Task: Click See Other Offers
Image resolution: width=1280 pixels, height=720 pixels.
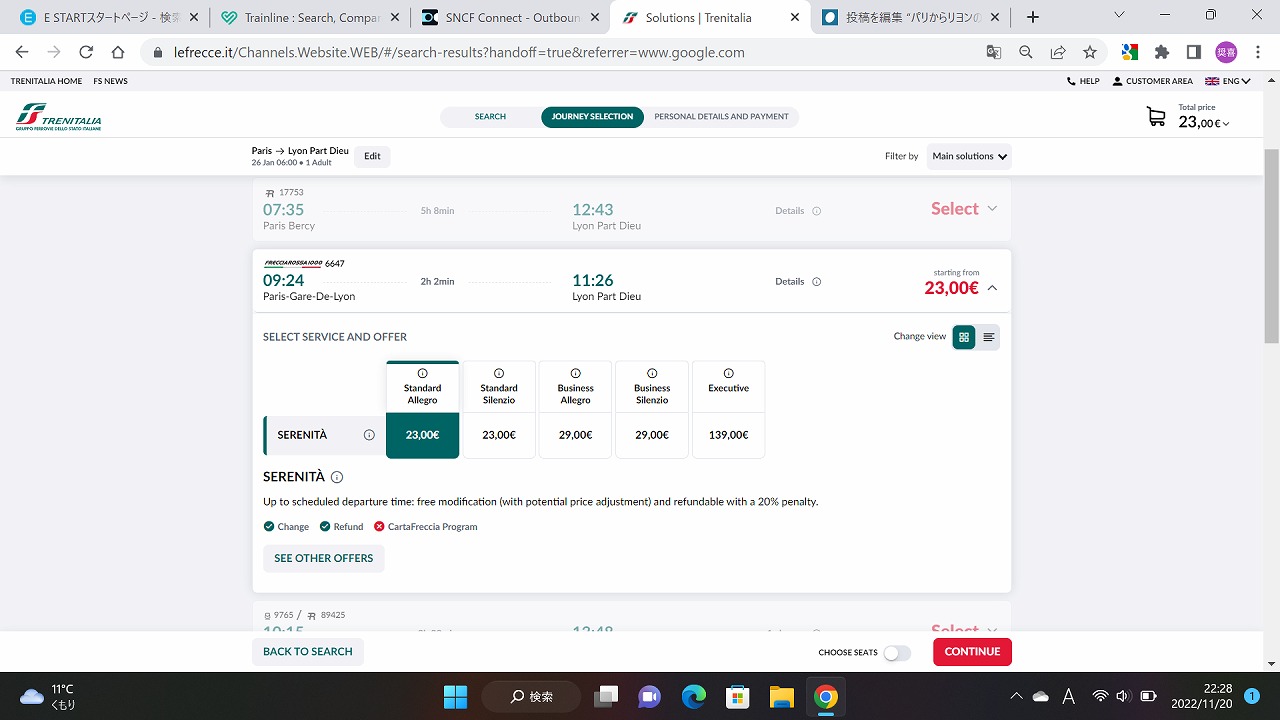Action: click(323, 558)
